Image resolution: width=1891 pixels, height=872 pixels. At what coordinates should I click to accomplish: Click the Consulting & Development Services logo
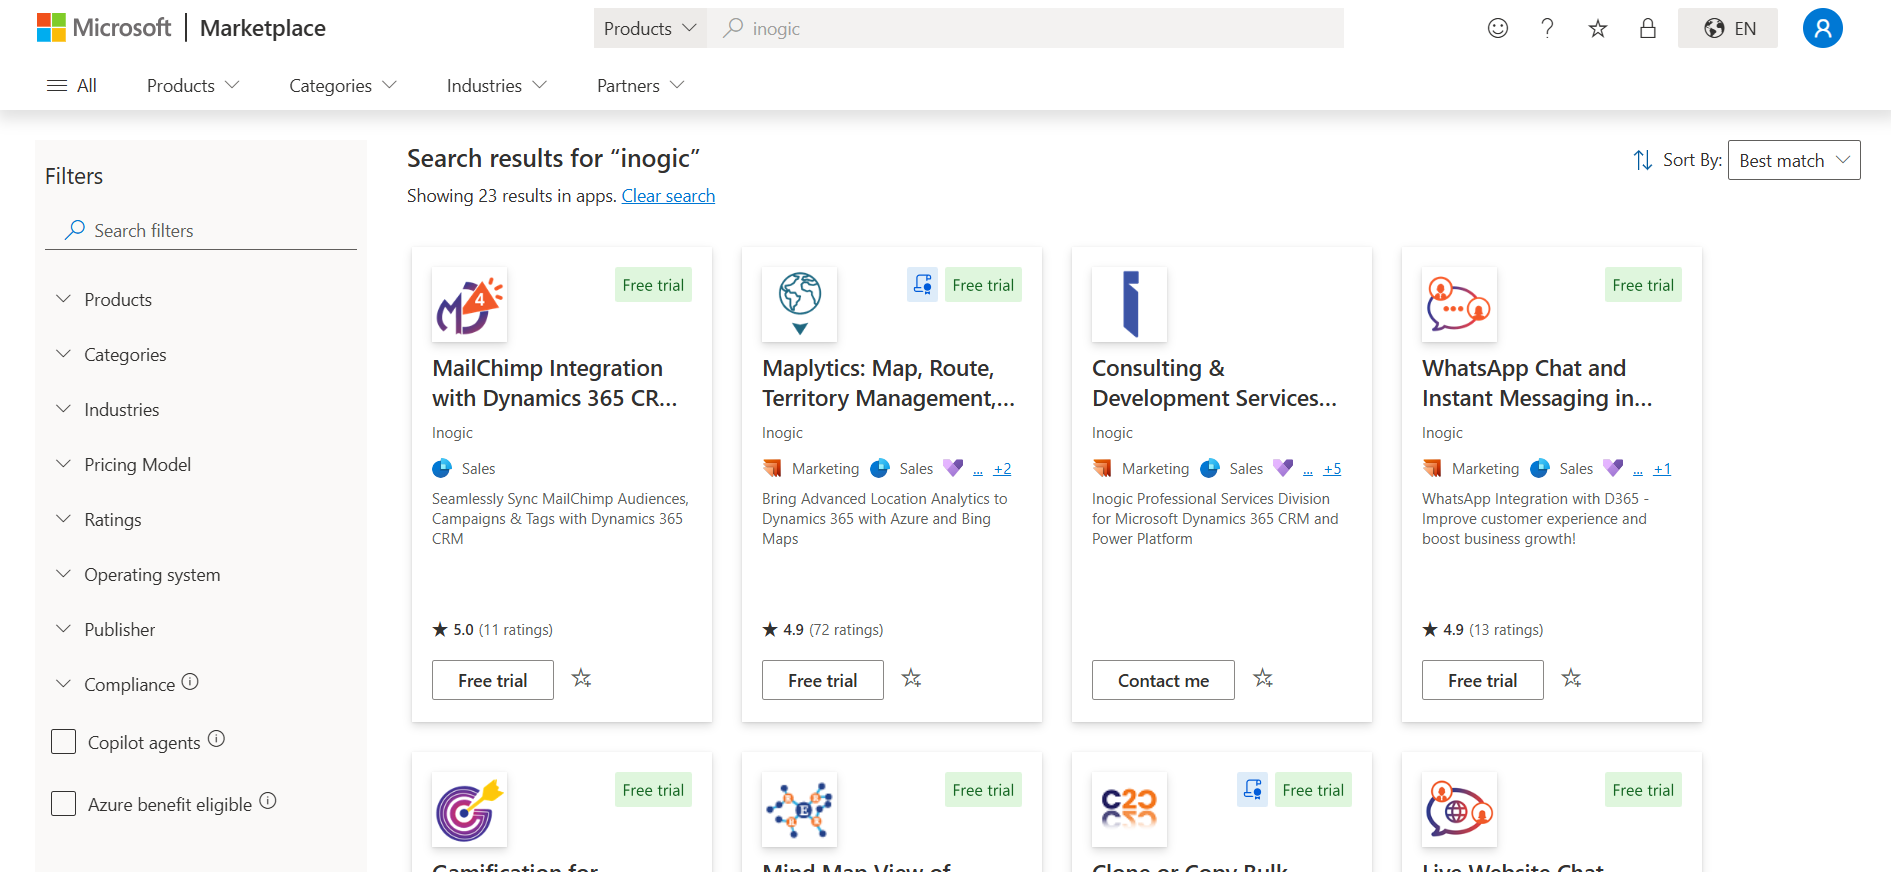(x=1129, y=305)
